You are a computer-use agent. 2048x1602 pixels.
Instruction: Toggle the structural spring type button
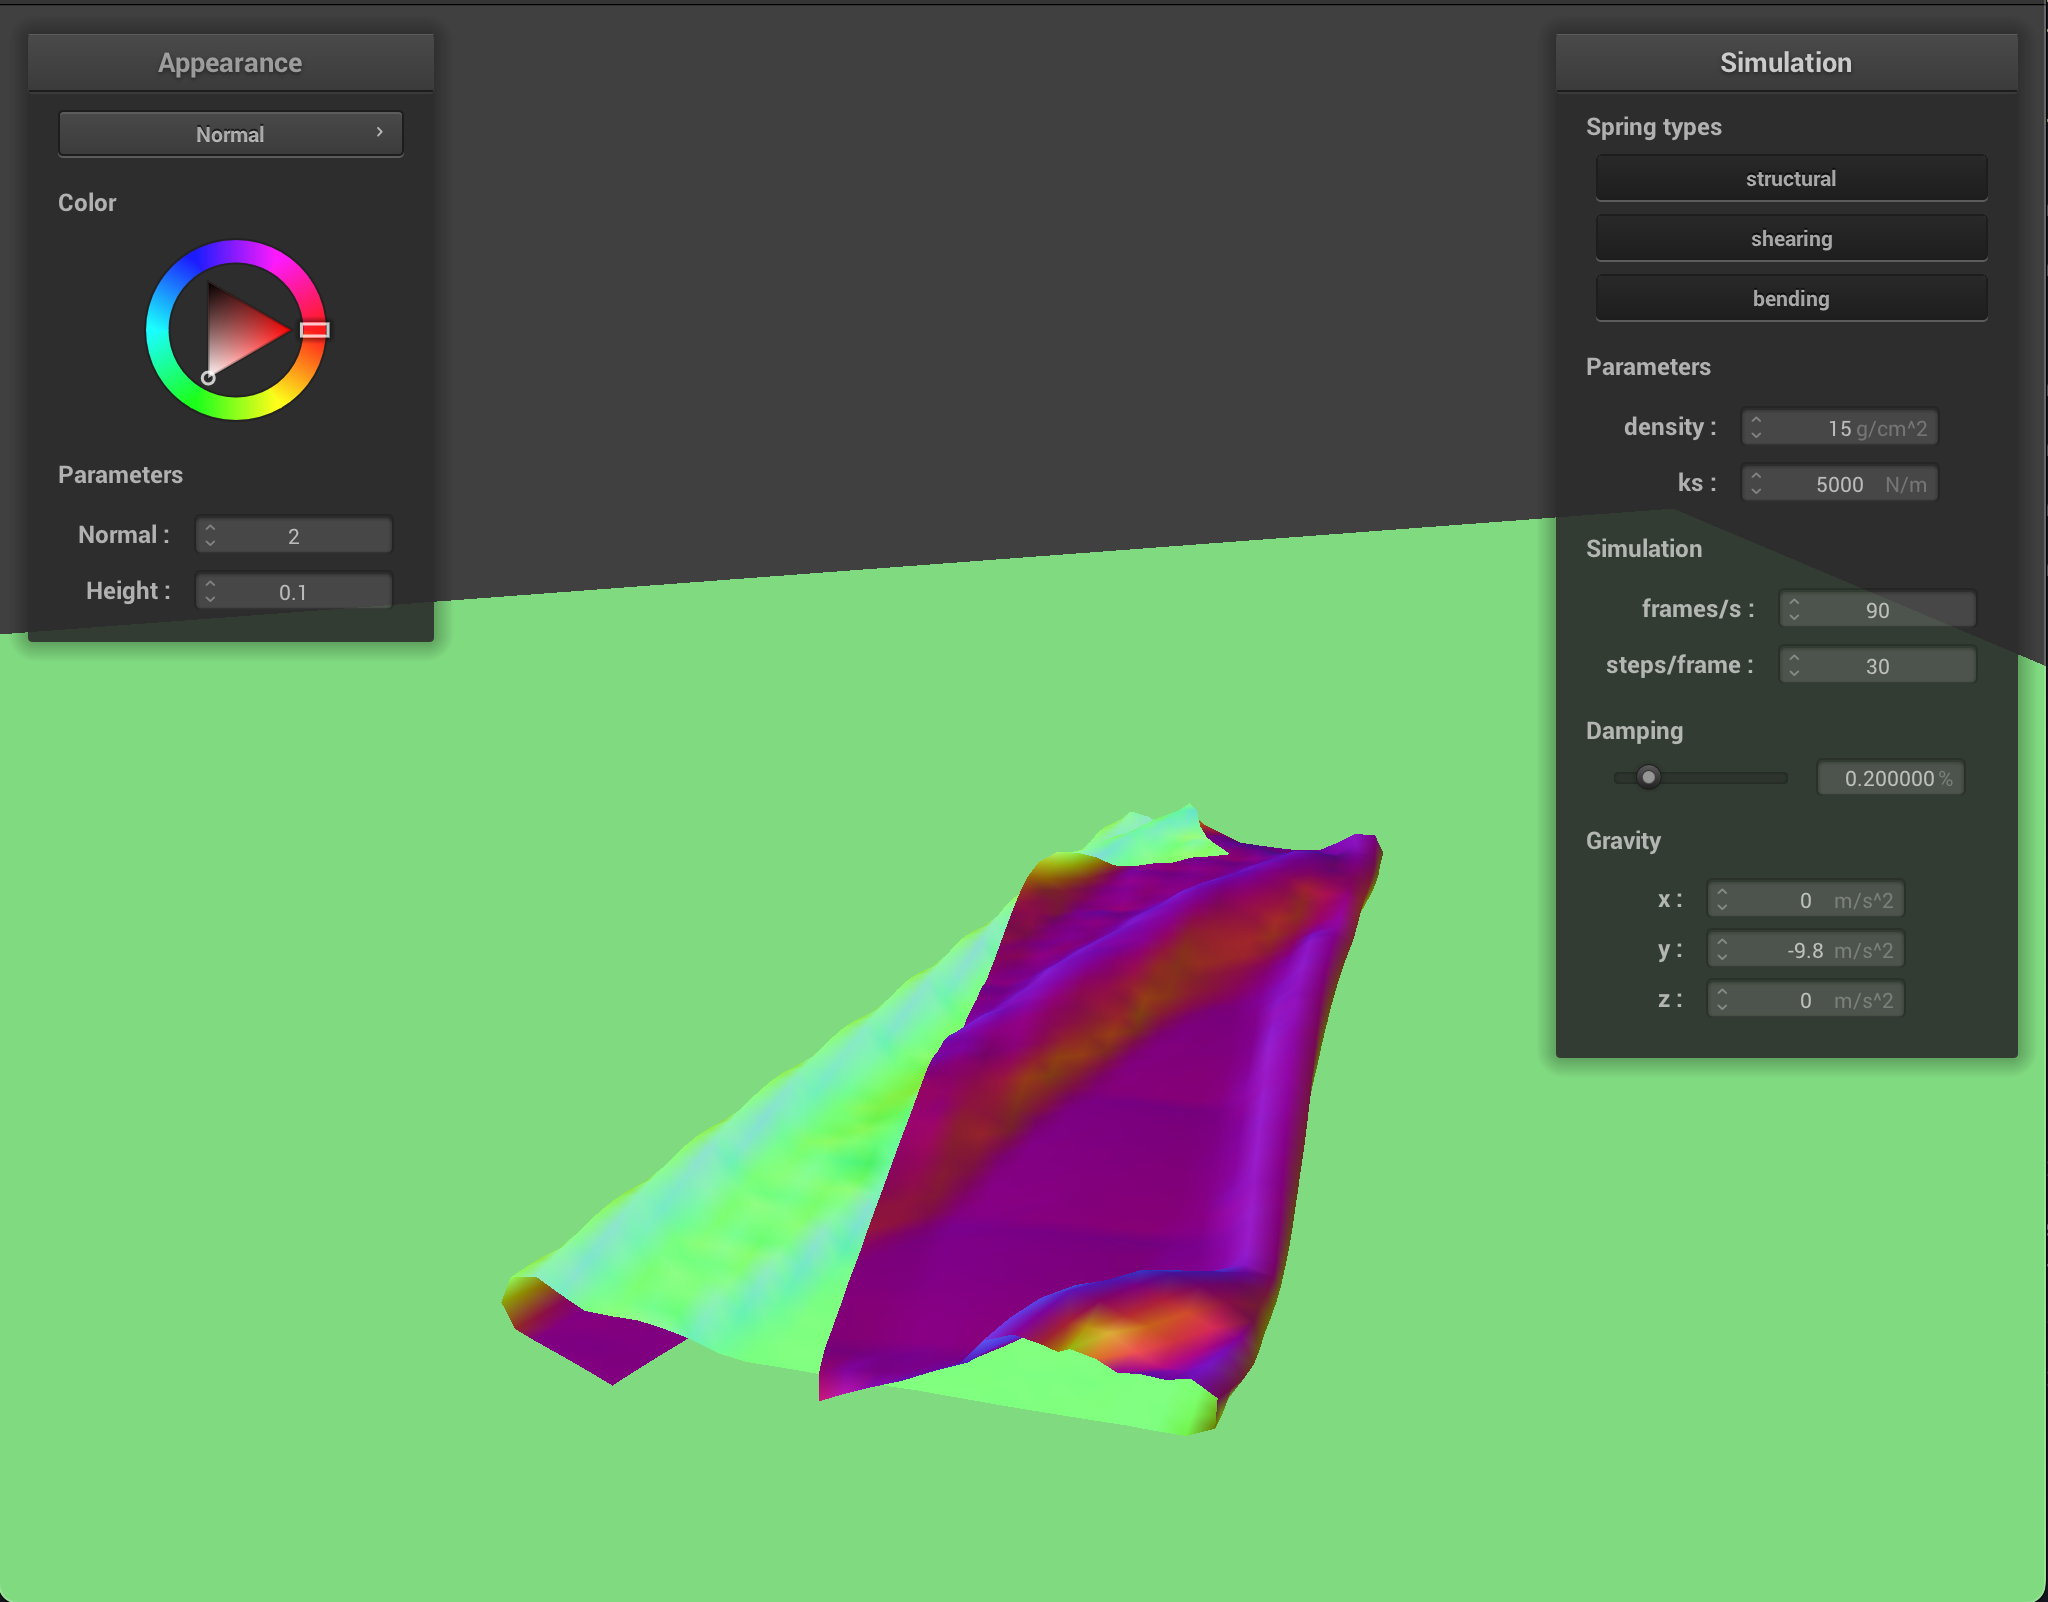click(1790, 179)
